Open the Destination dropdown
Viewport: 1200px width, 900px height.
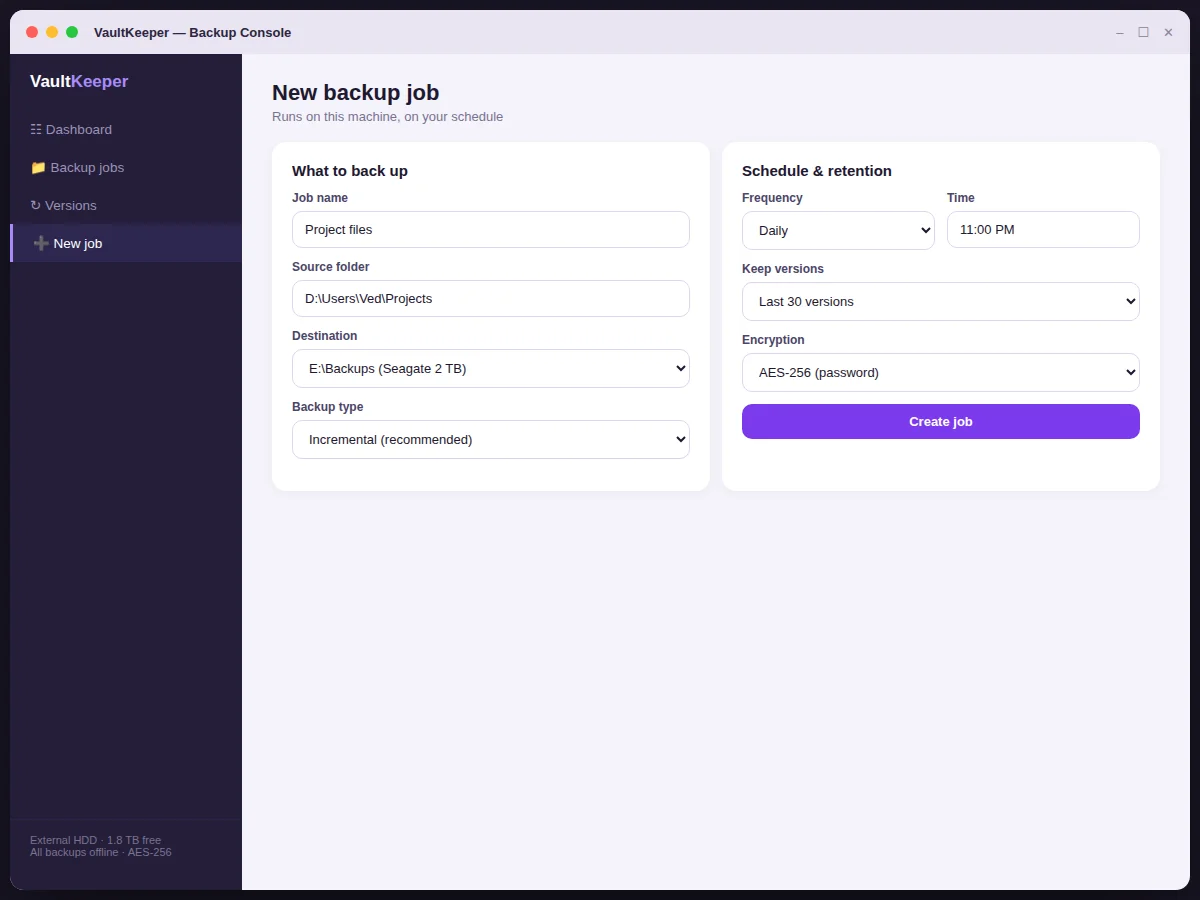(491, 368)
